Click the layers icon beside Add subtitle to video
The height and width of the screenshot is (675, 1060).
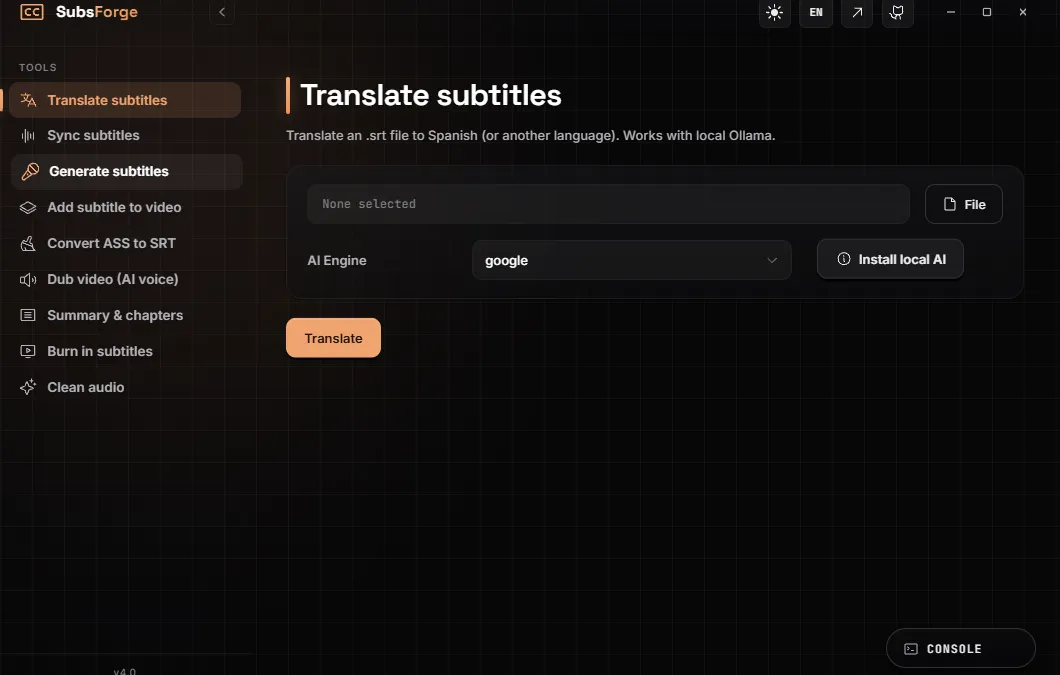tap(28, 208)
